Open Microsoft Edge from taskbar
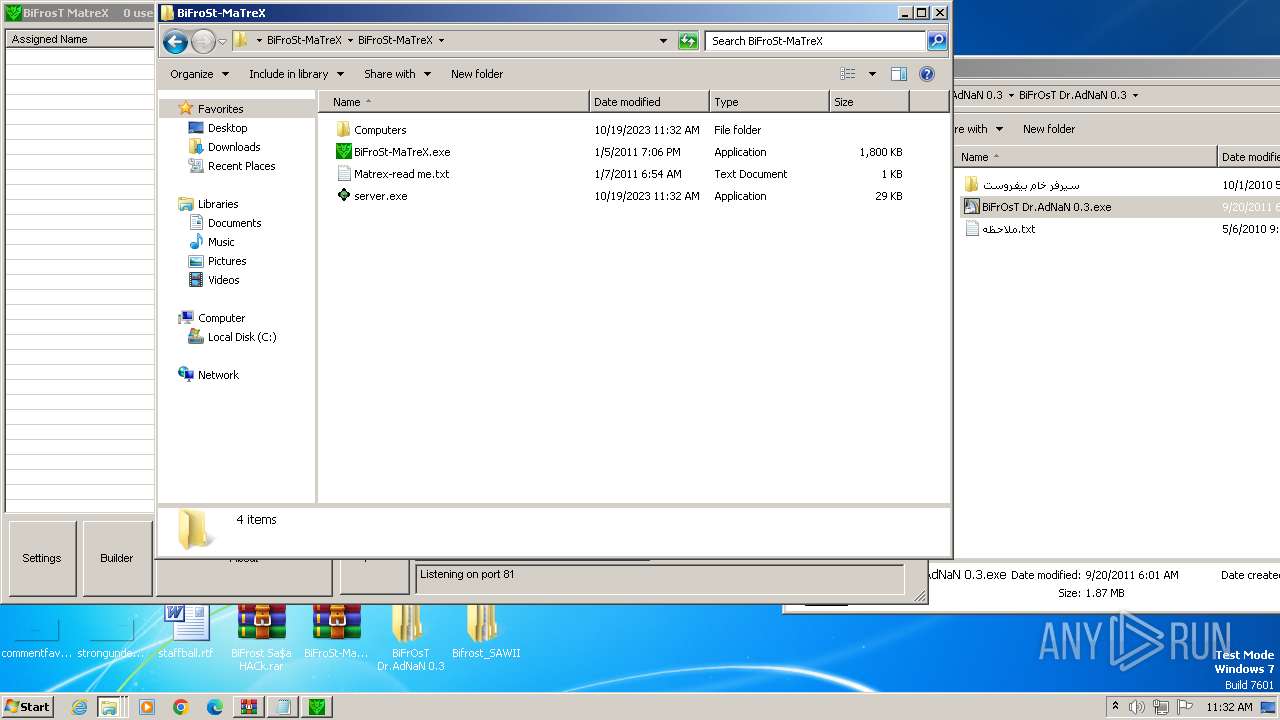The height and width of the screenshot is (720, 1280). [214, 707]
